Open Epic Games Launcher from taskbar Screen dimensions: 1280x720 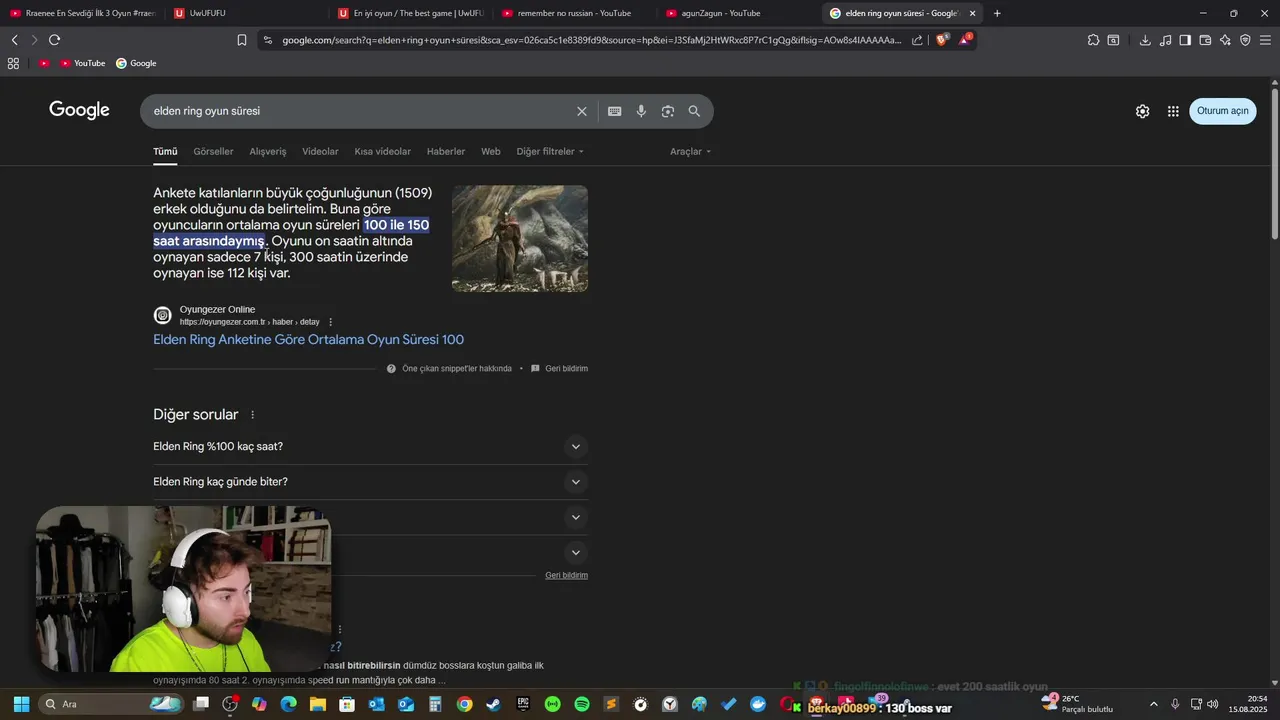tap(523, 704)
